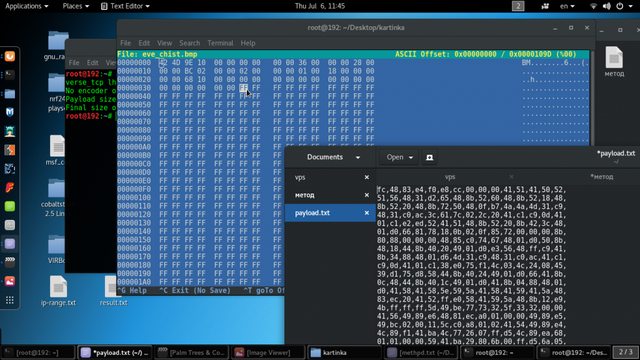Viewport: 640px width, 360px height.
Task: Switch to Image Viewer taskbar window
Action: click(268, 353)
